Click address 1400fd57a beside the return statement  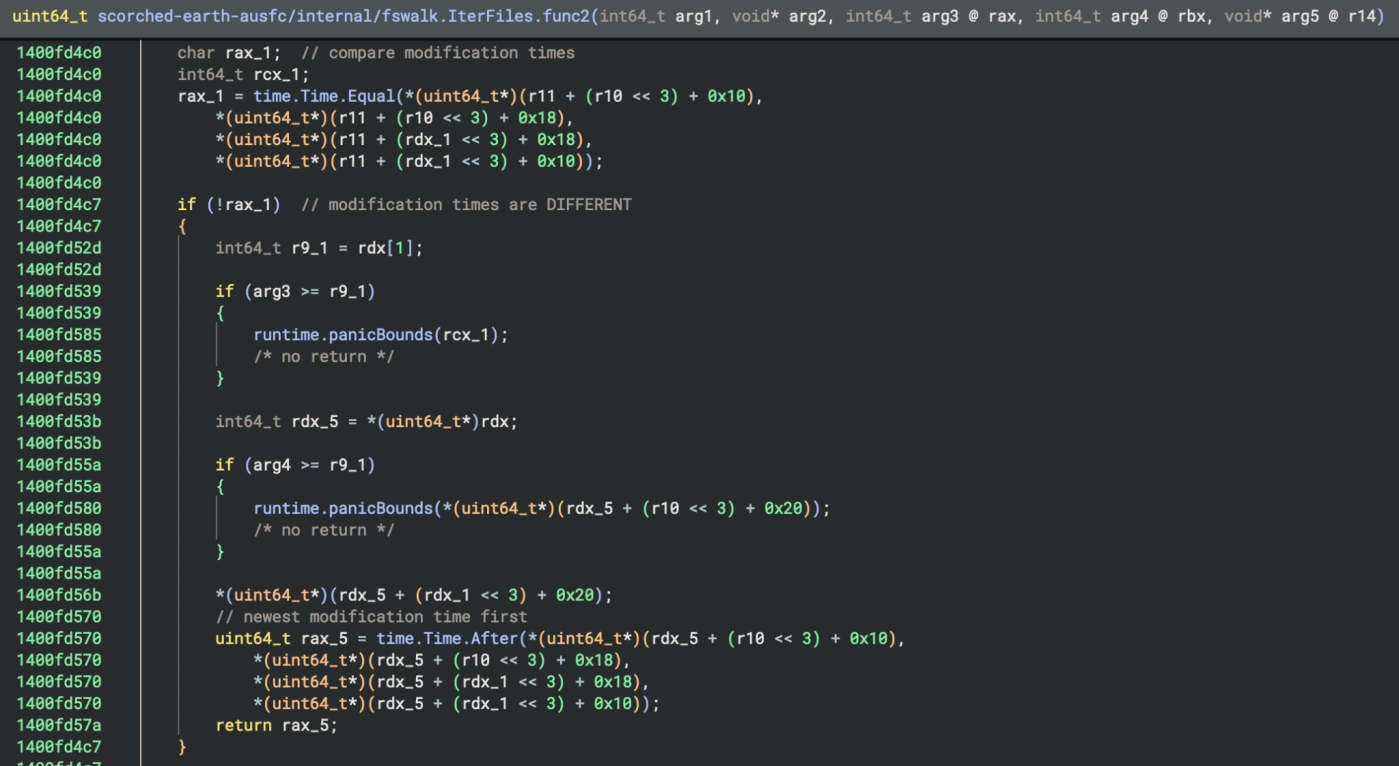(x=59, y=725)
